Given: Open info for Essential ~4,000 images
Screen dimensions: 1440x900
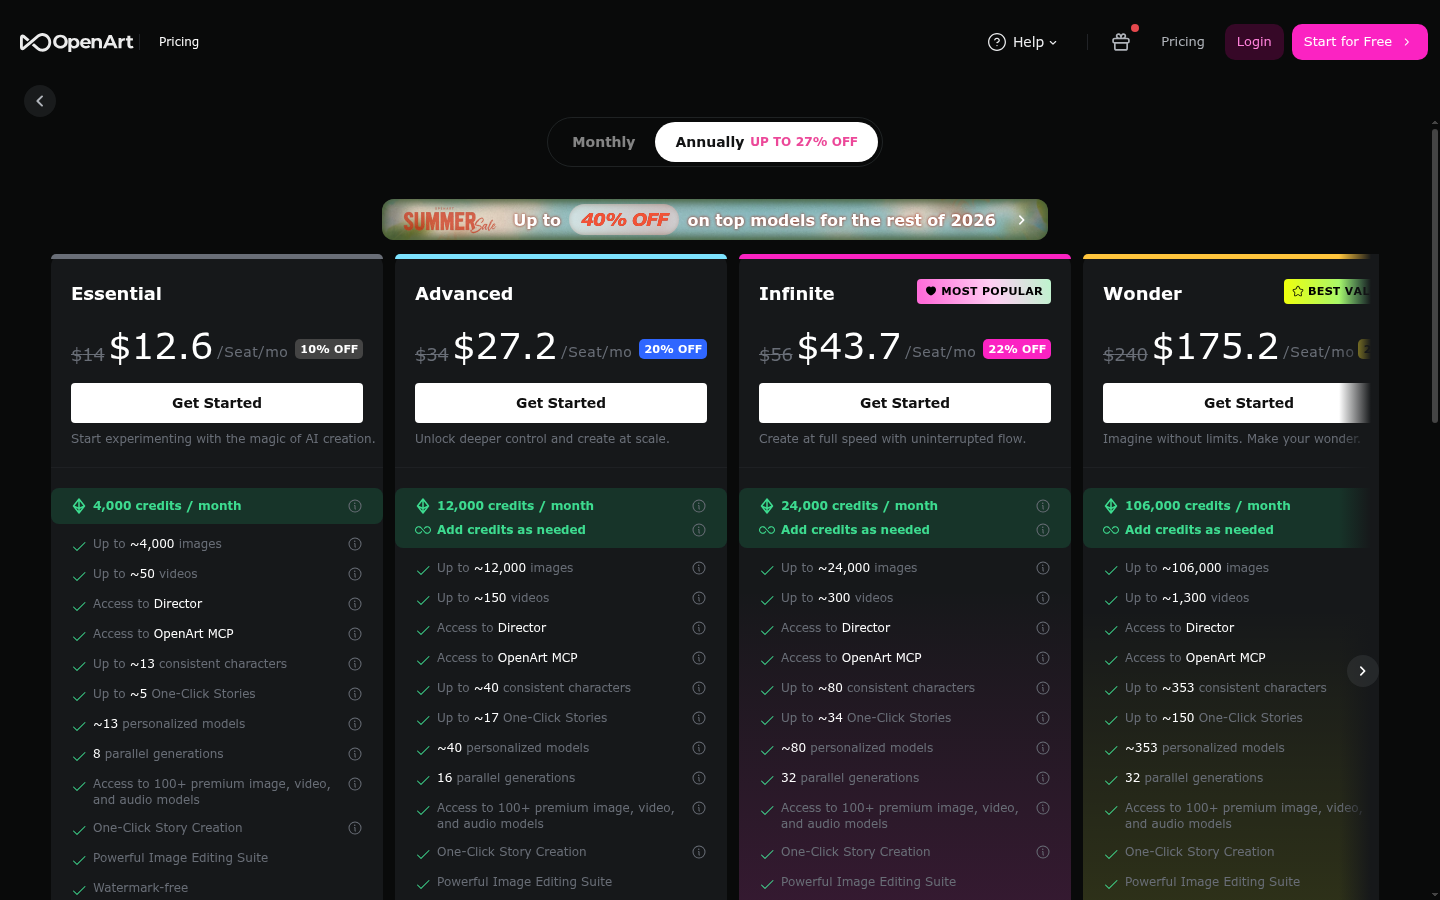Looking at the screenshot, I should [355, 544].
